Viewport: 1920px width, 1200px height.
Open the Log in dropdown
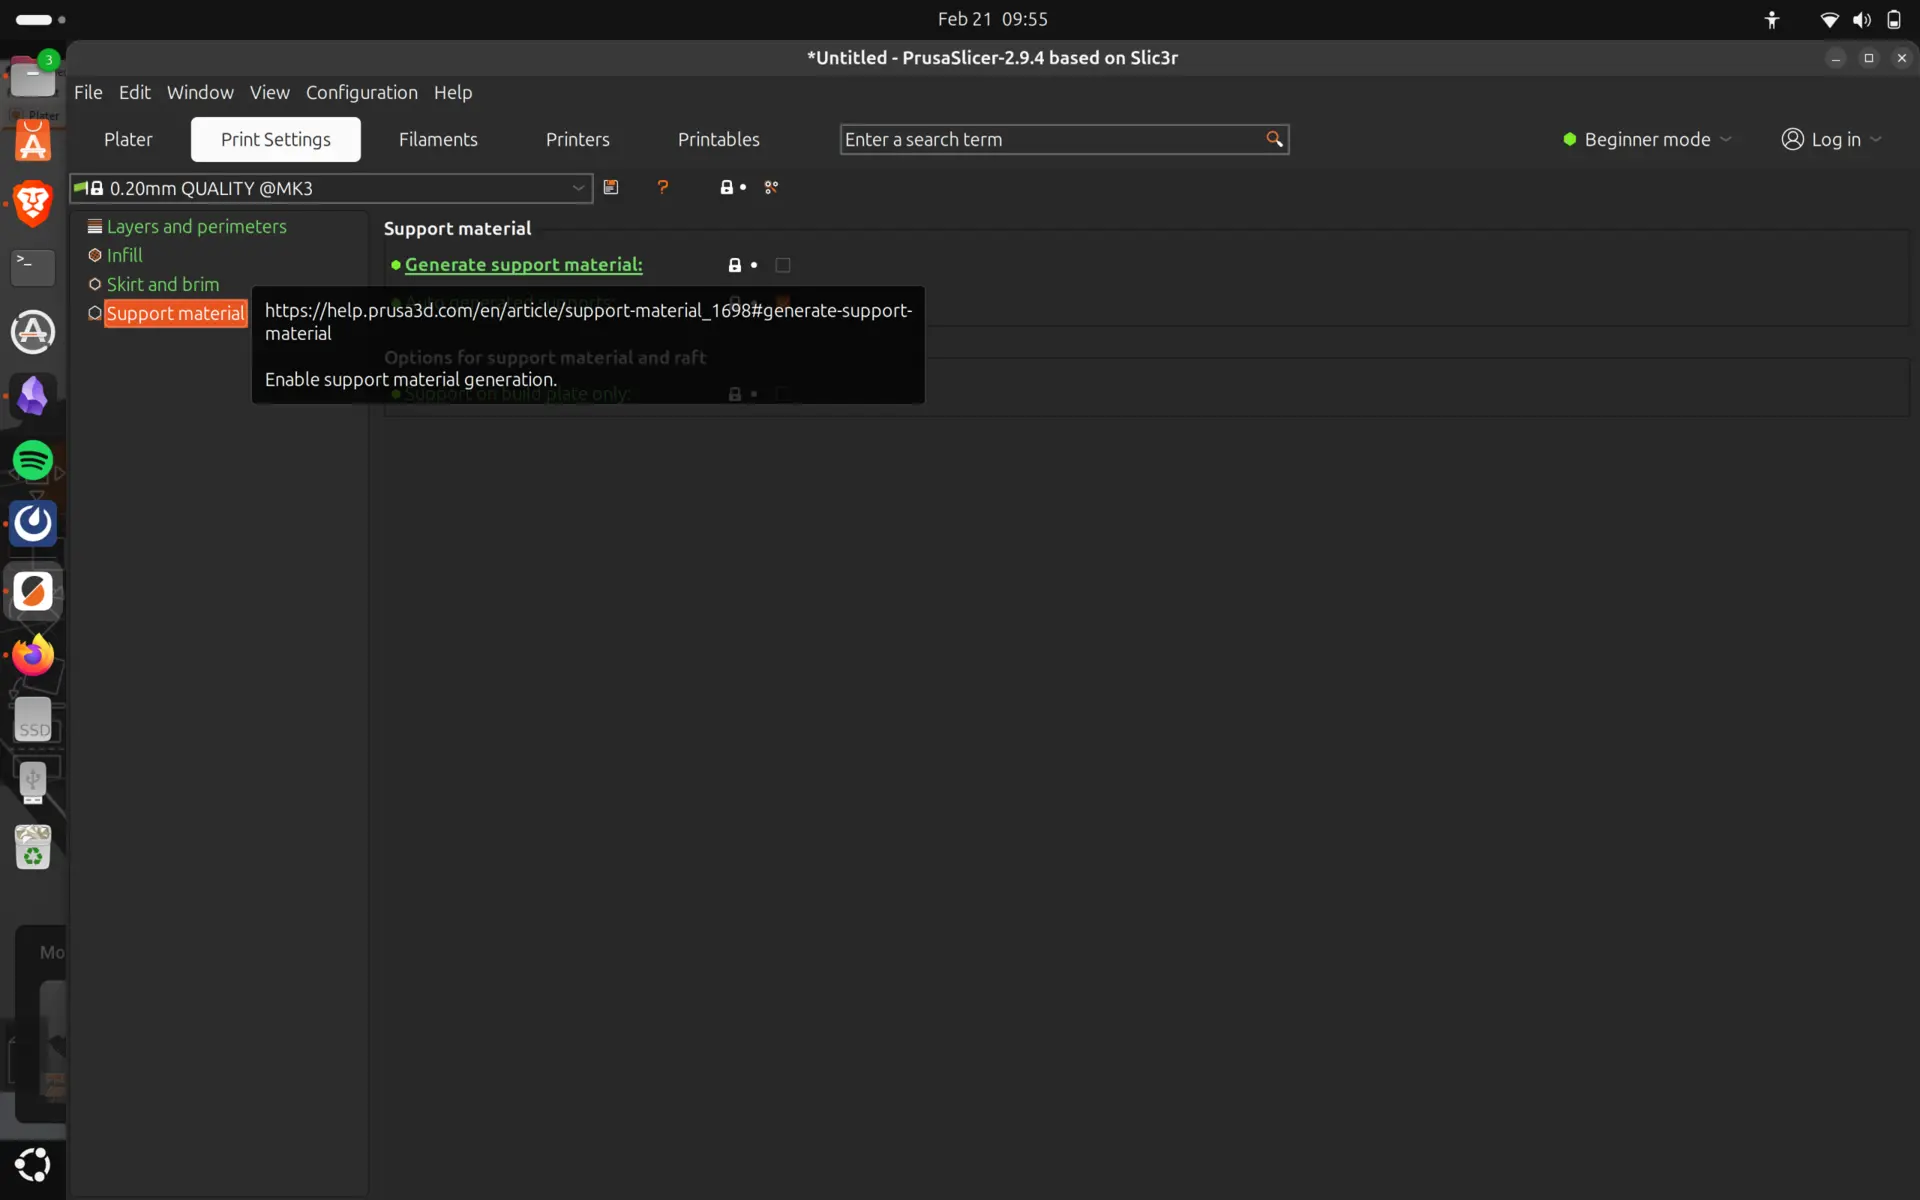pyautogui.click(x=1877, y=139)
